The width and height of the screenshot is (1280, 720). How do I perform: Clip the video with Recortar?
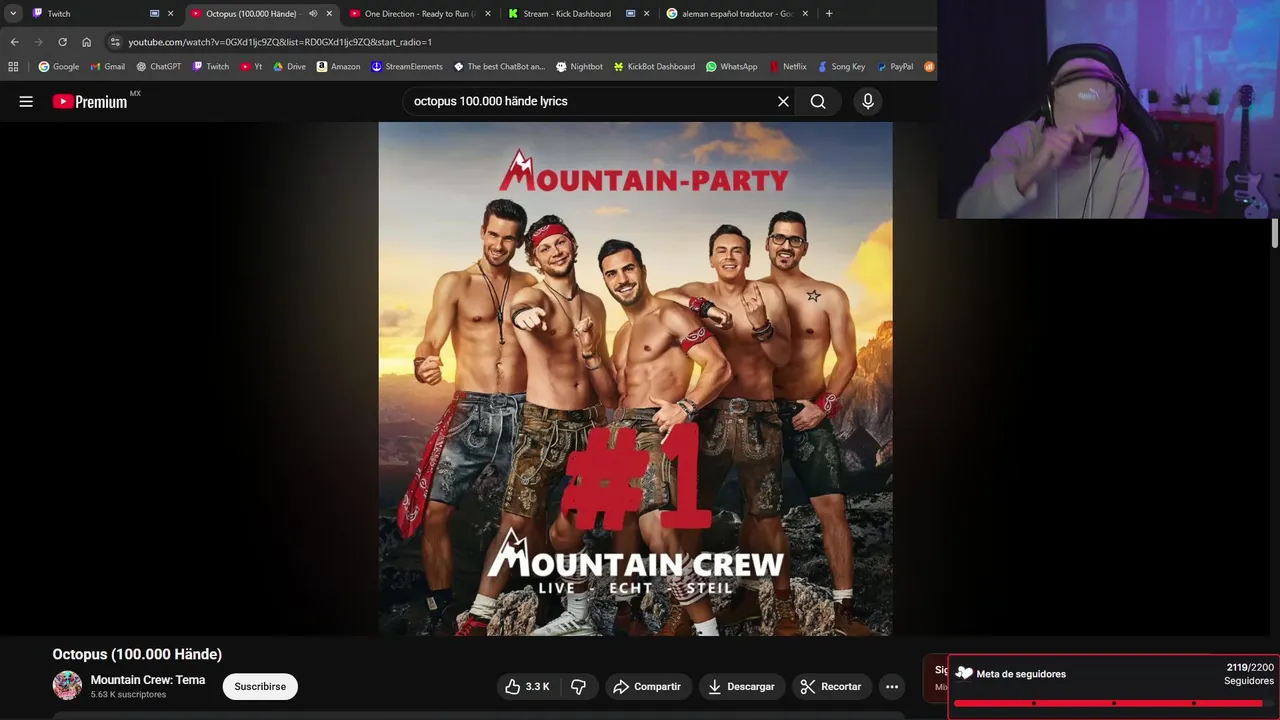(x=831, y=686)
